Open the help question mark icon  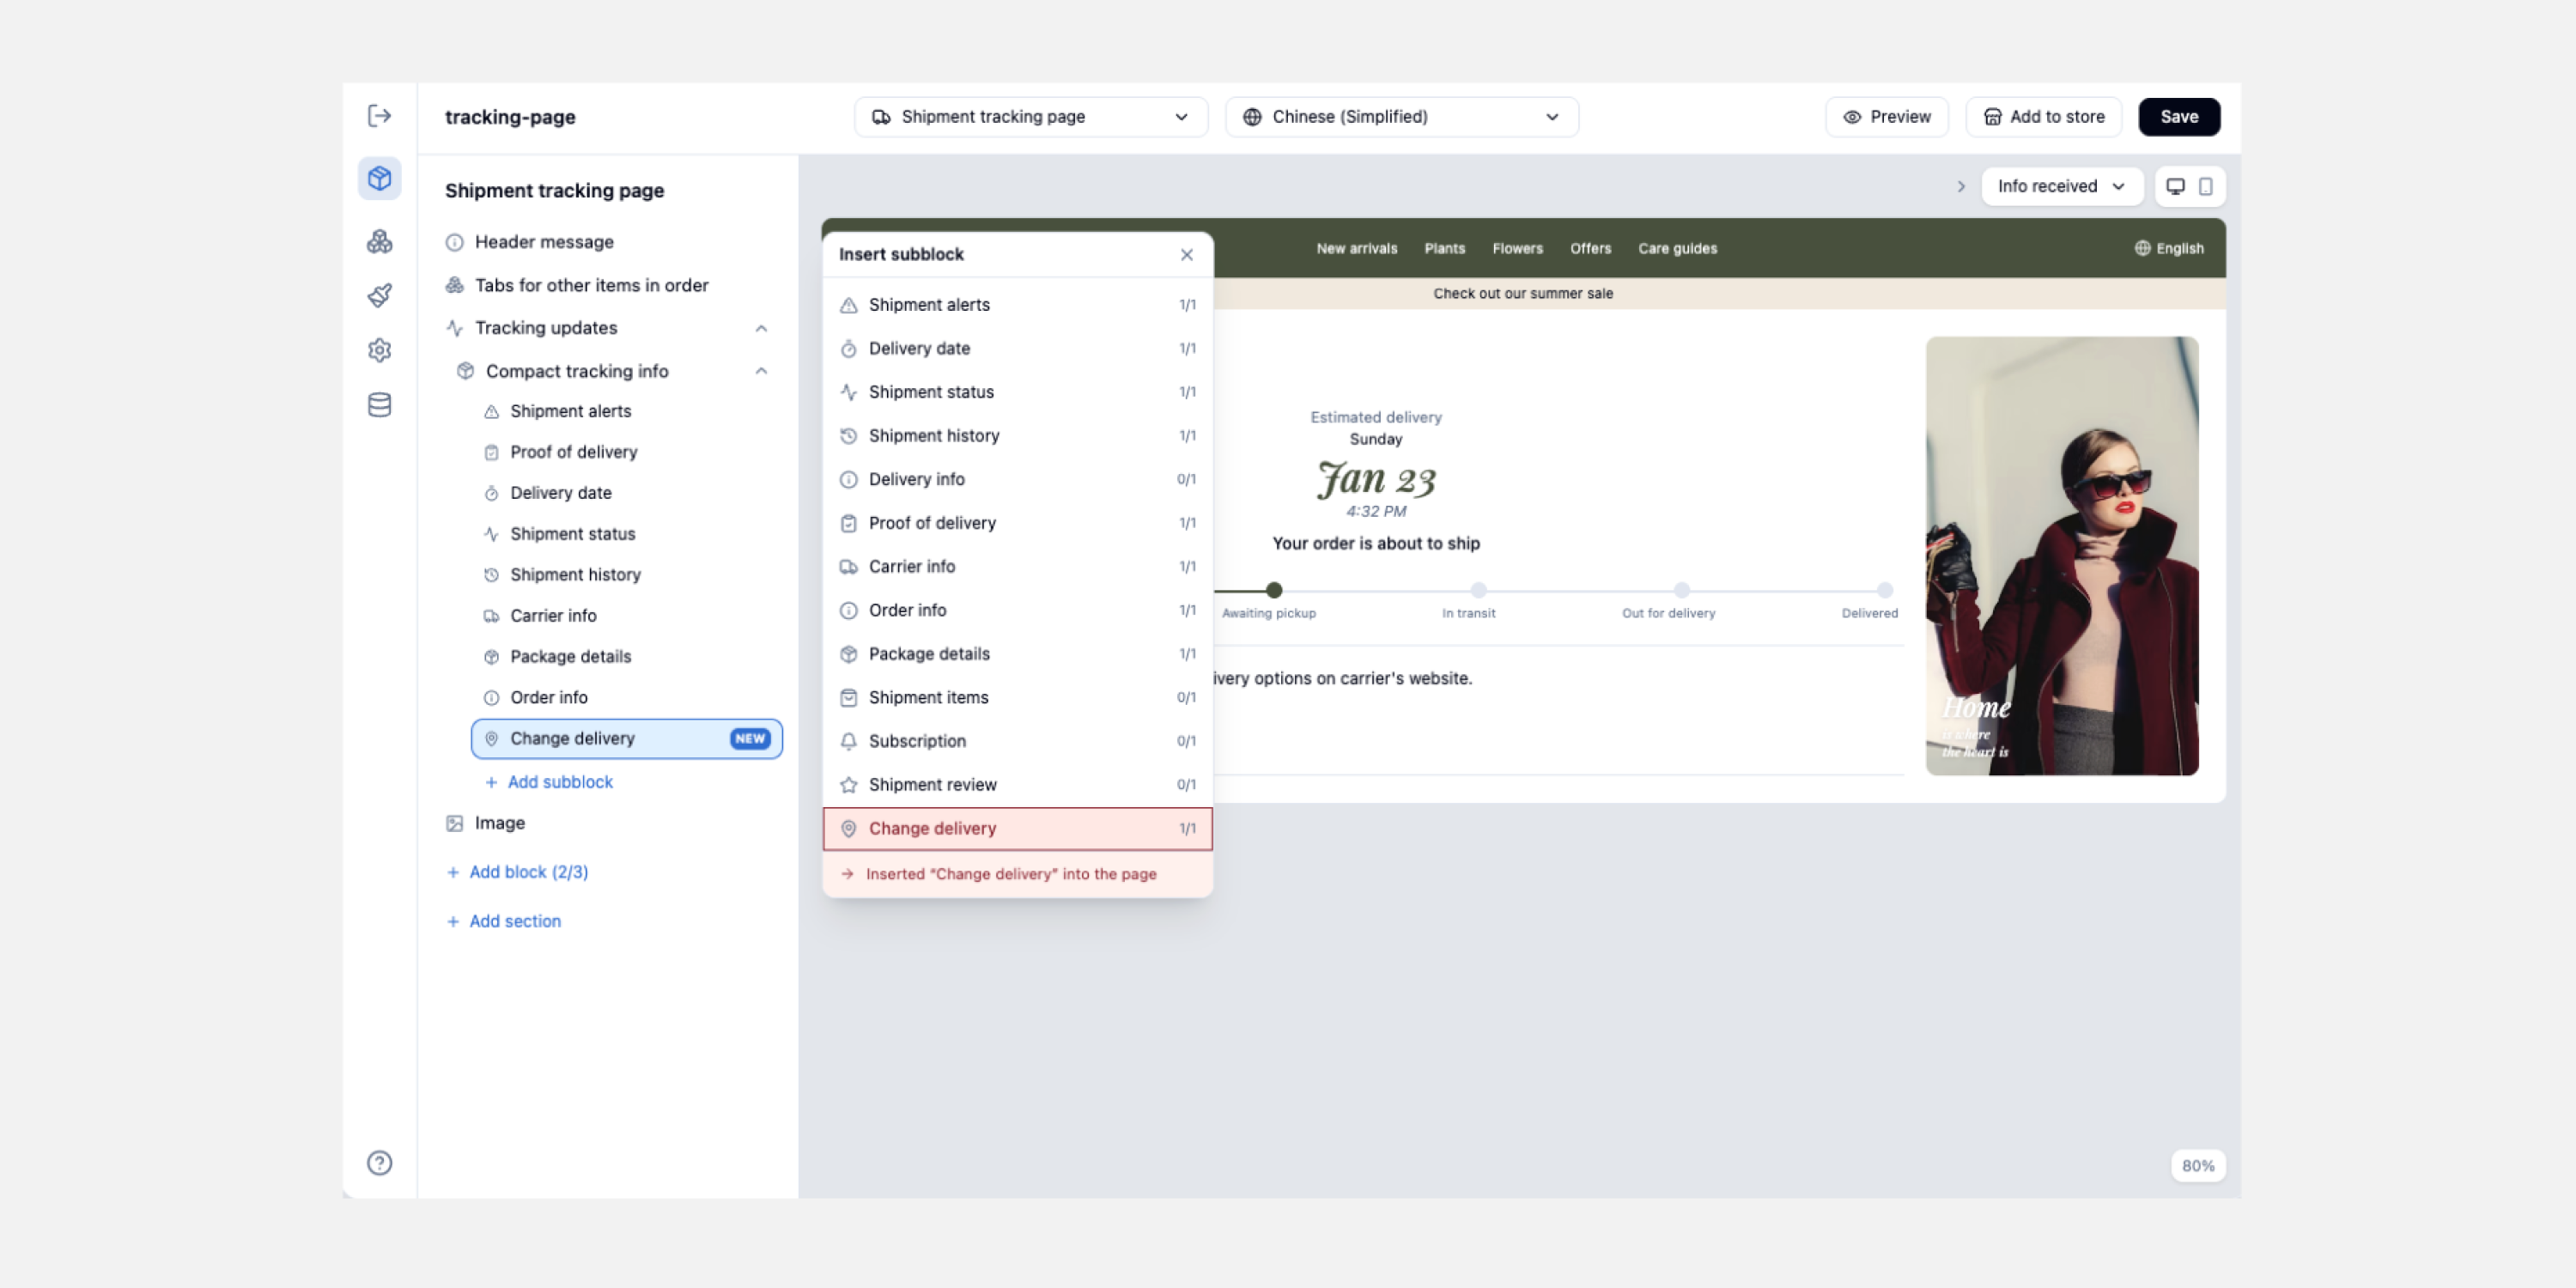(x=379, y=1163)
